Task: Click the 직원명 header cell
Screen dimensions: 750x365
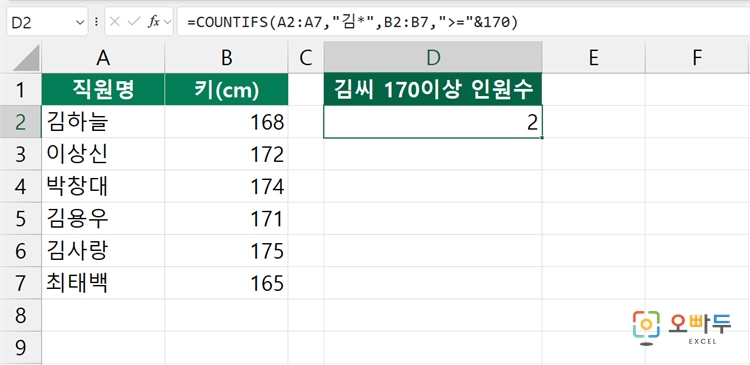Action: click(x=103, y=89)
